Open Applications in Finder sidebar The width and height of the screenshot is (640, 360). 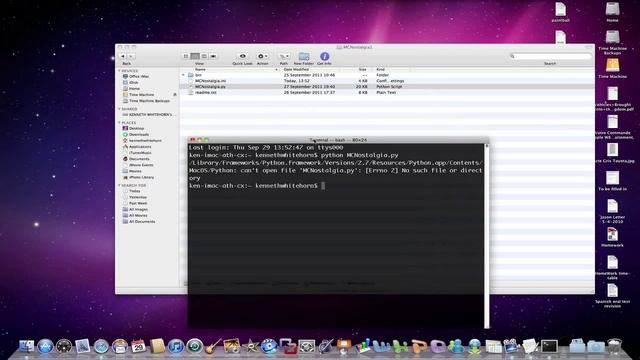pos(137,147)
